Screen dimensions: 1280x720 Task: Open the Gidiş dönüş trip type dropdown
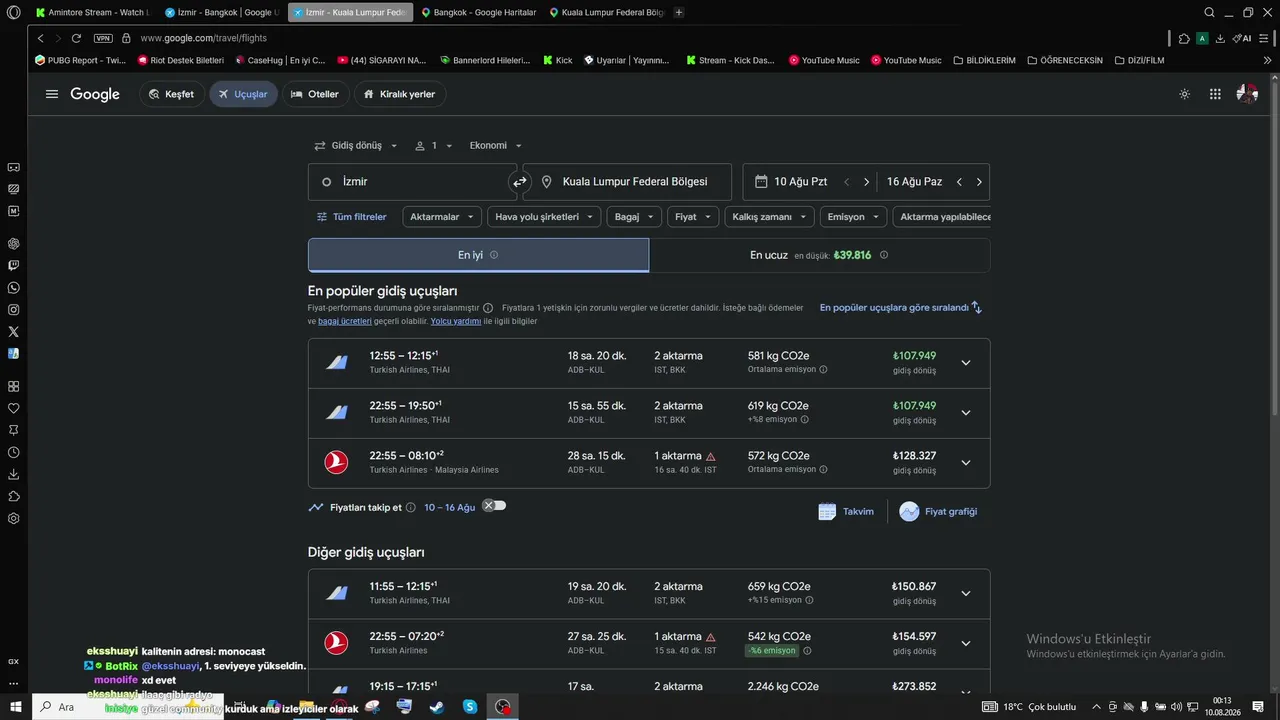pos(356,146)
